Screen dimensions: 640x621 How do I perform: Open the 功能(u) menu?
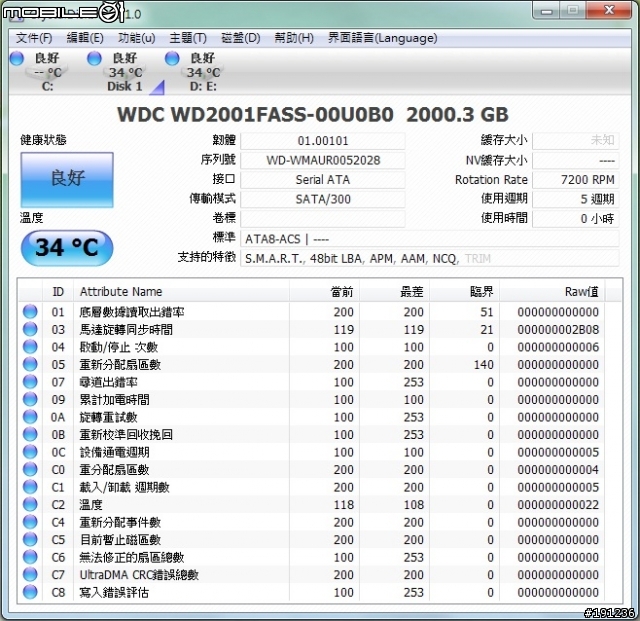tap(136, 38)
